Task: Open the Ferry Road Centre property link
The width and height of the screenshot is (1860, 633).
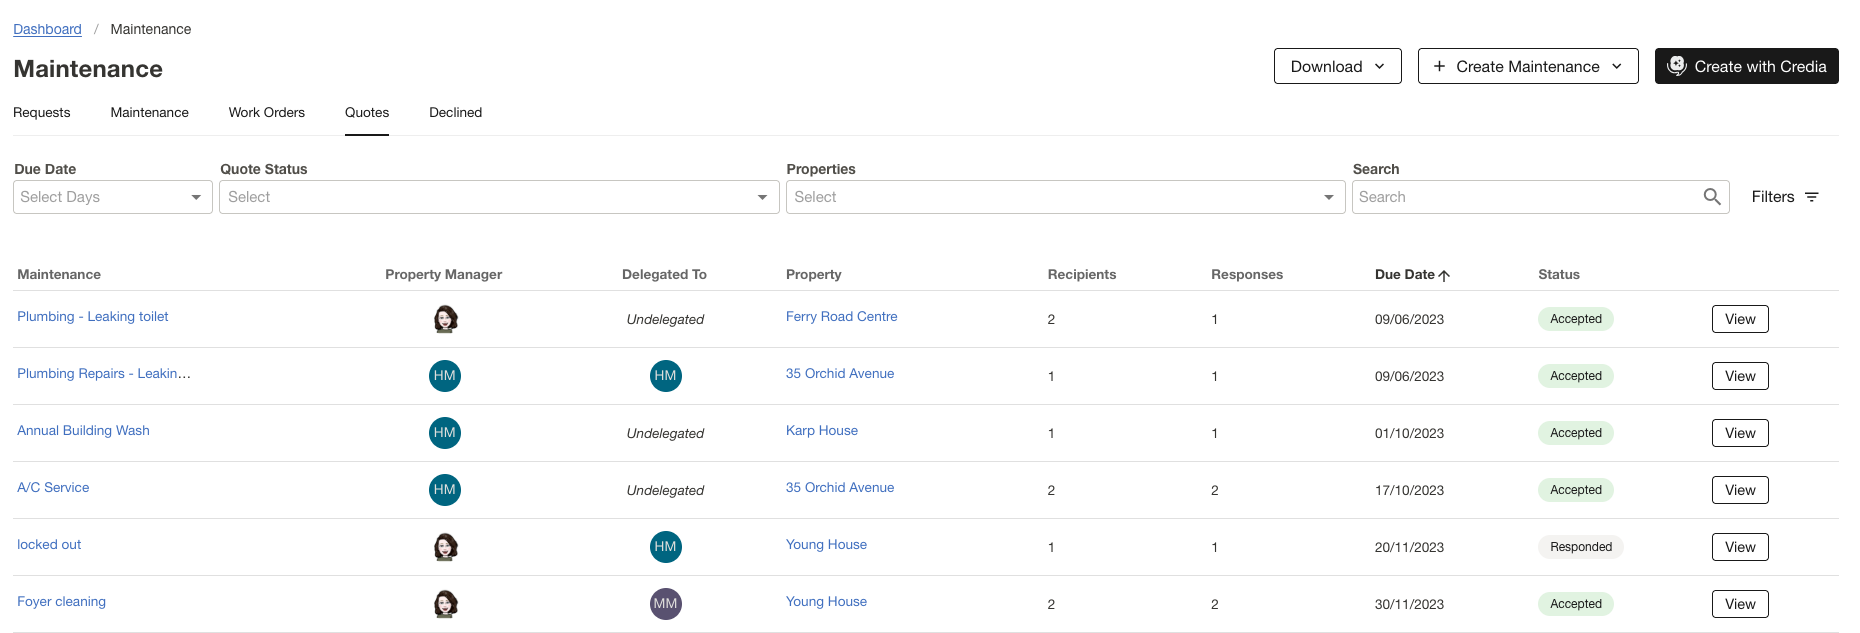Action: coord(841,317)
